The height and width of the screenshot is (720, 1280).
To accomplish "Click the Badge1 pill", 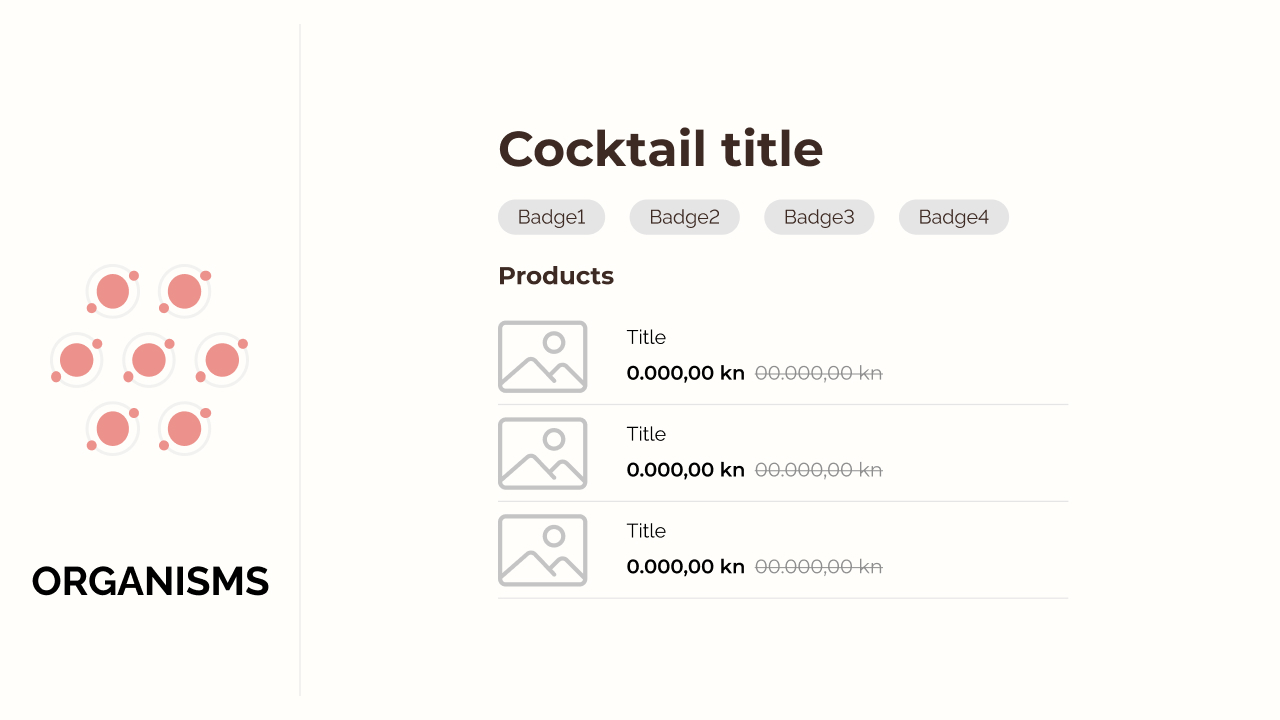I will click(x=551, y=217).
